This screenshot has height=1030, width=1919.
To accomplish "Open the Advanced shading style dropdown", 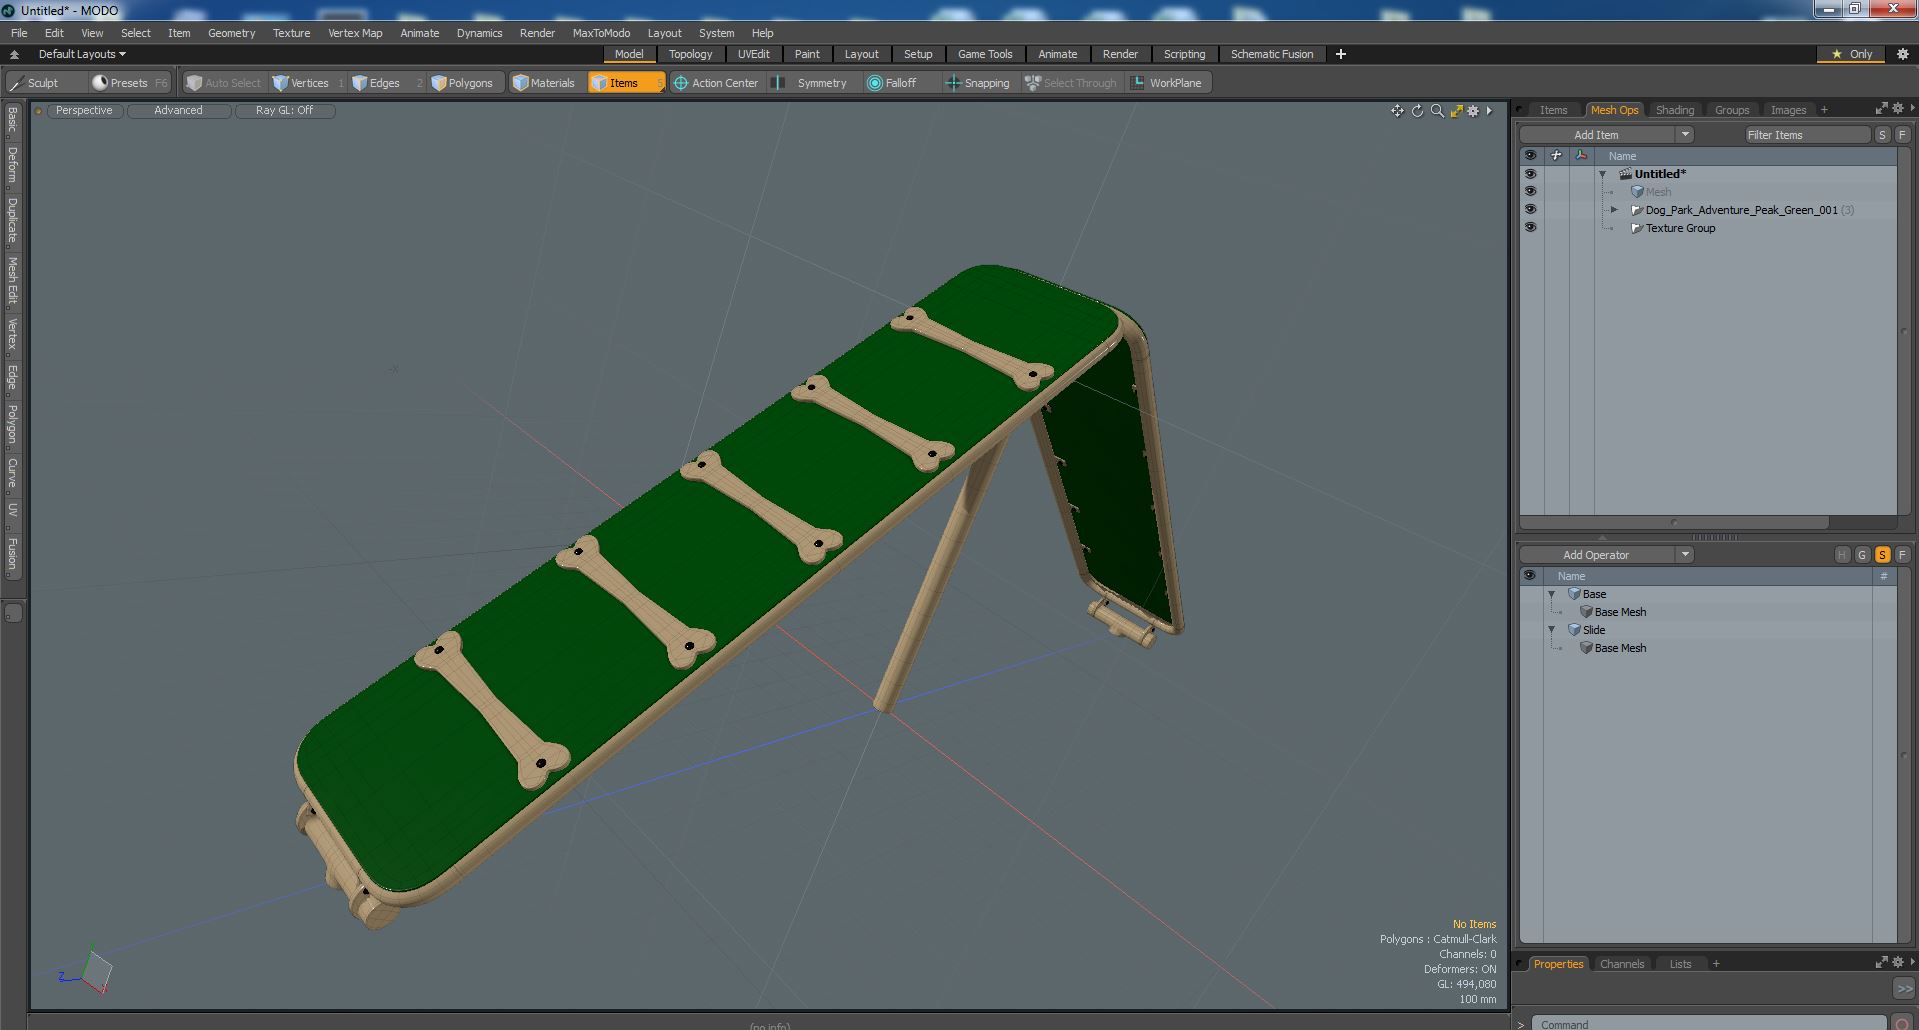I will 178,111.
